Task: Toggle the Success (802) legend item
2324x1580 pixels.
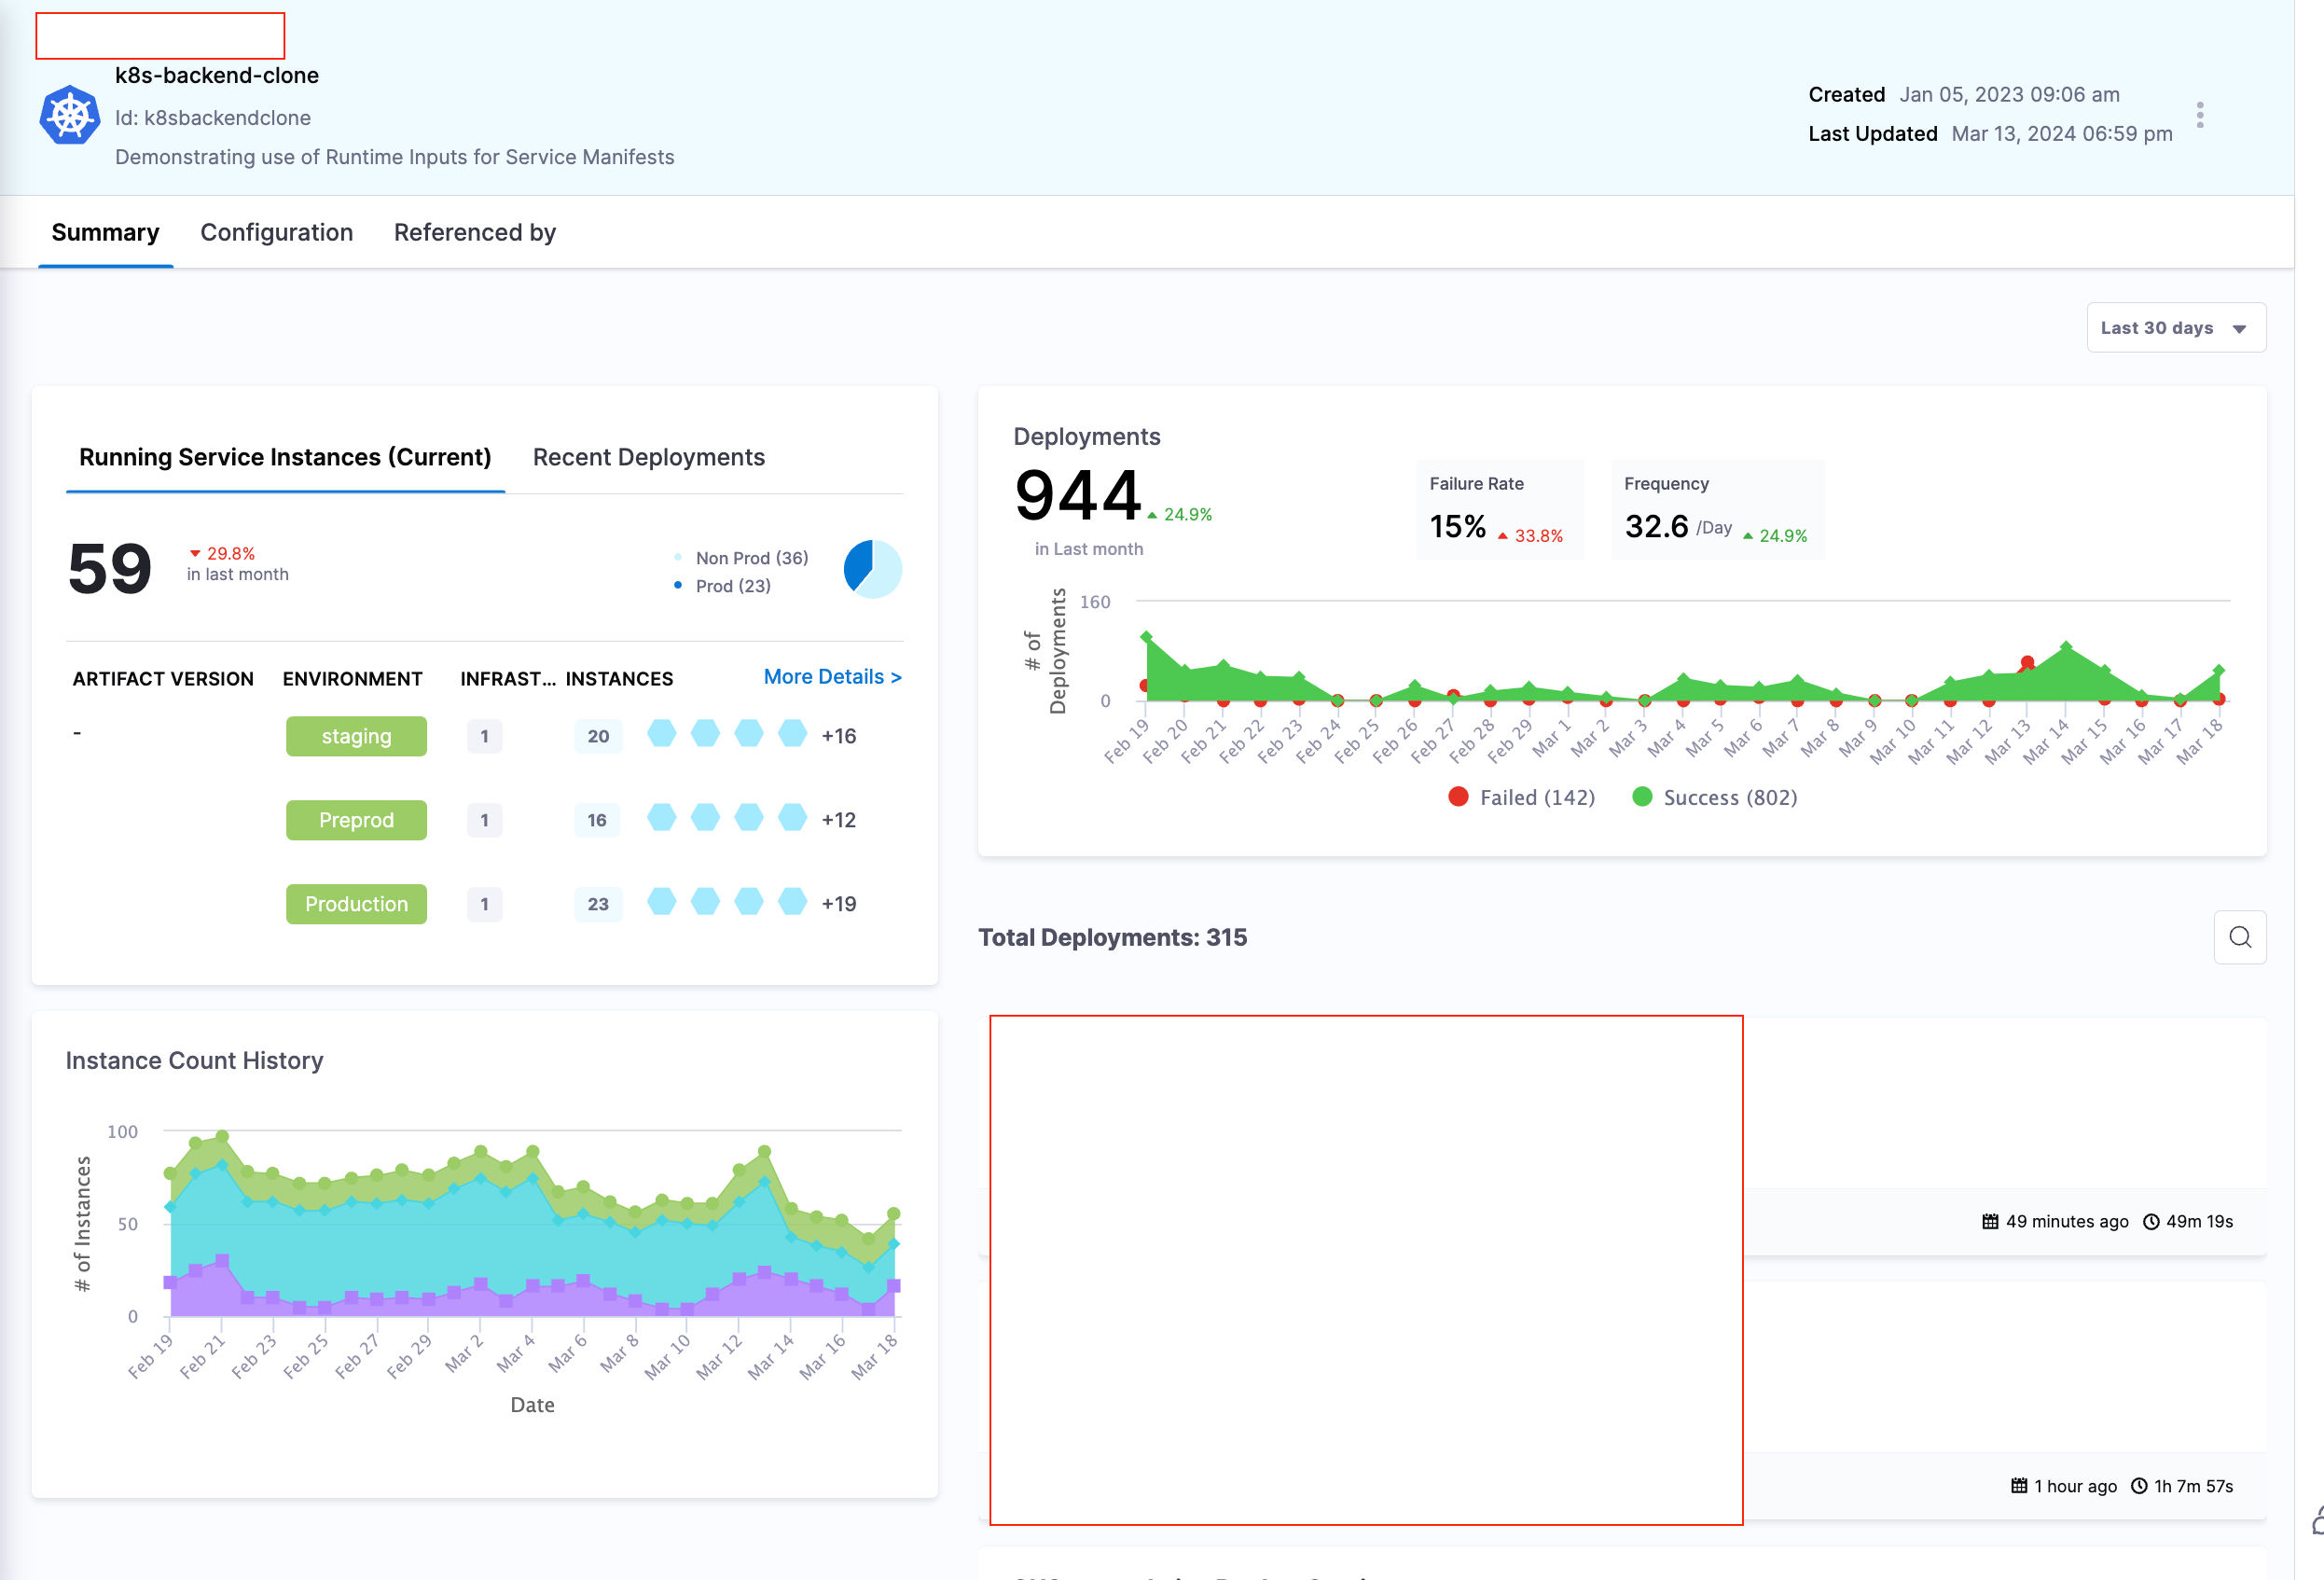Action: [x=1715, y=797]
